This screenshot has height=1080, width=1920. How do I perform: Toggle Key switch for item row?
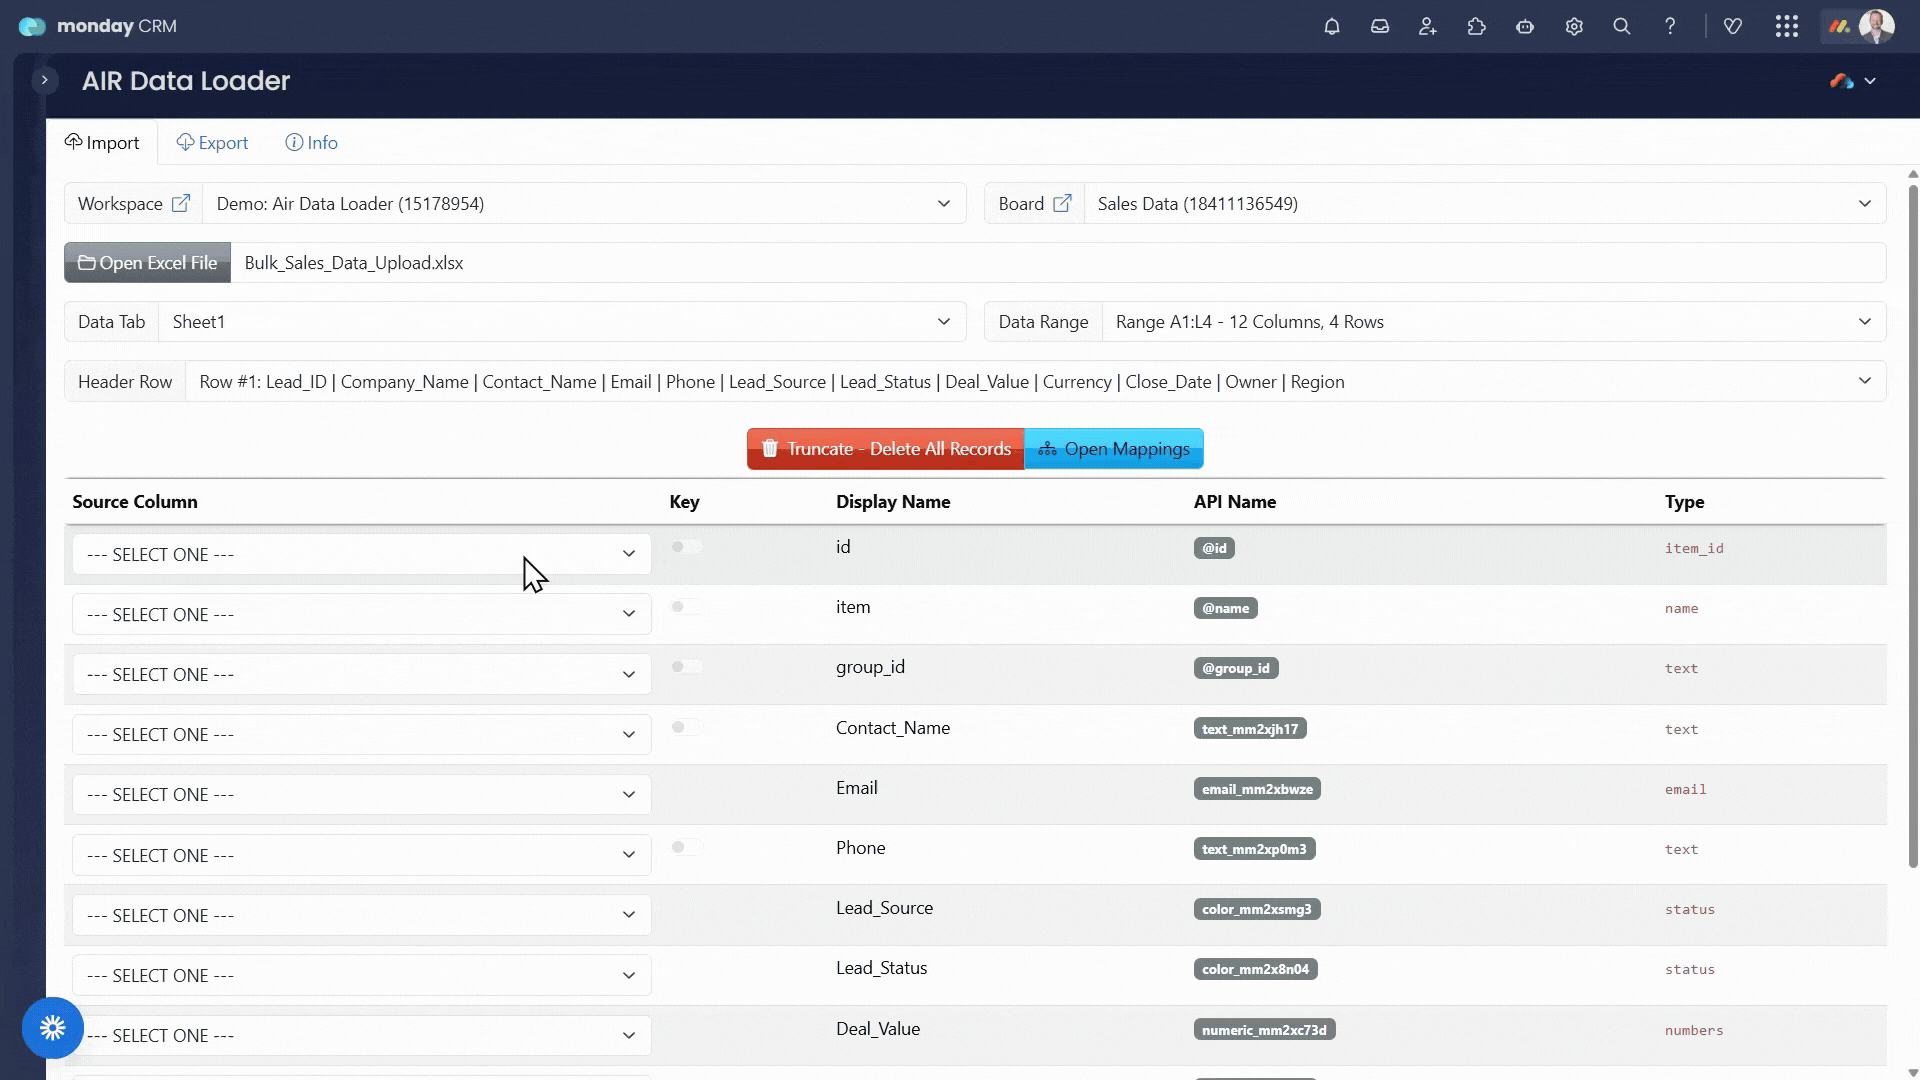(x=687, y=607)
